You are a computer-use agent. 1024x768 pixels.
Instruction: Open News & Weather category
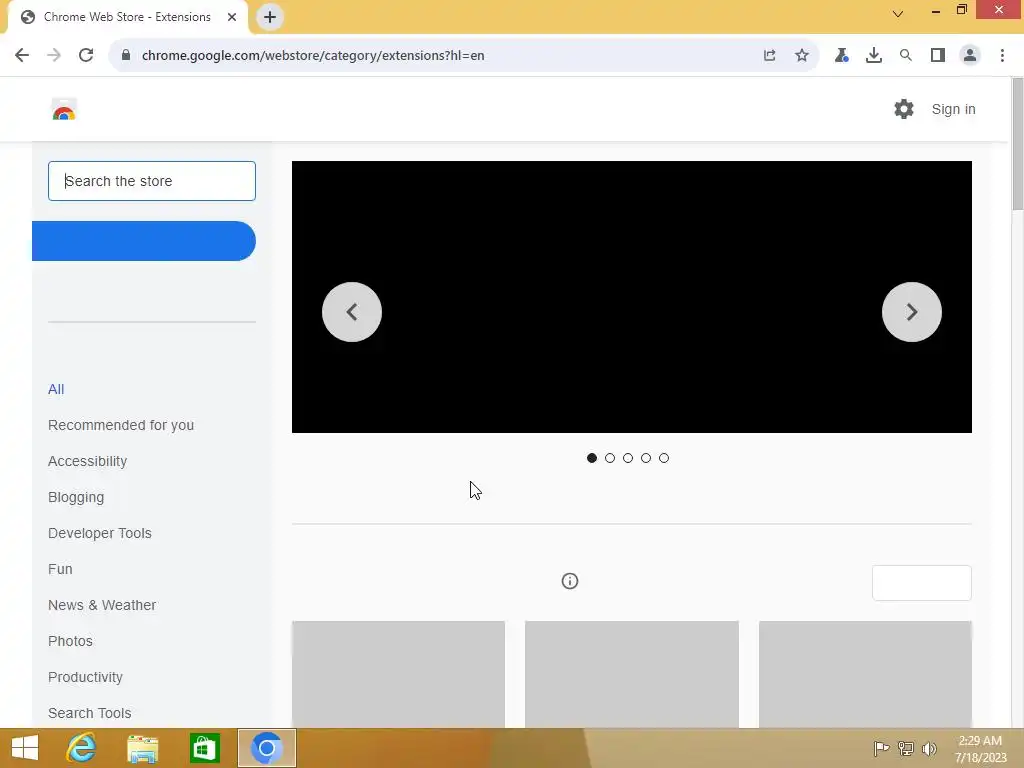click(x=102, y=605)
